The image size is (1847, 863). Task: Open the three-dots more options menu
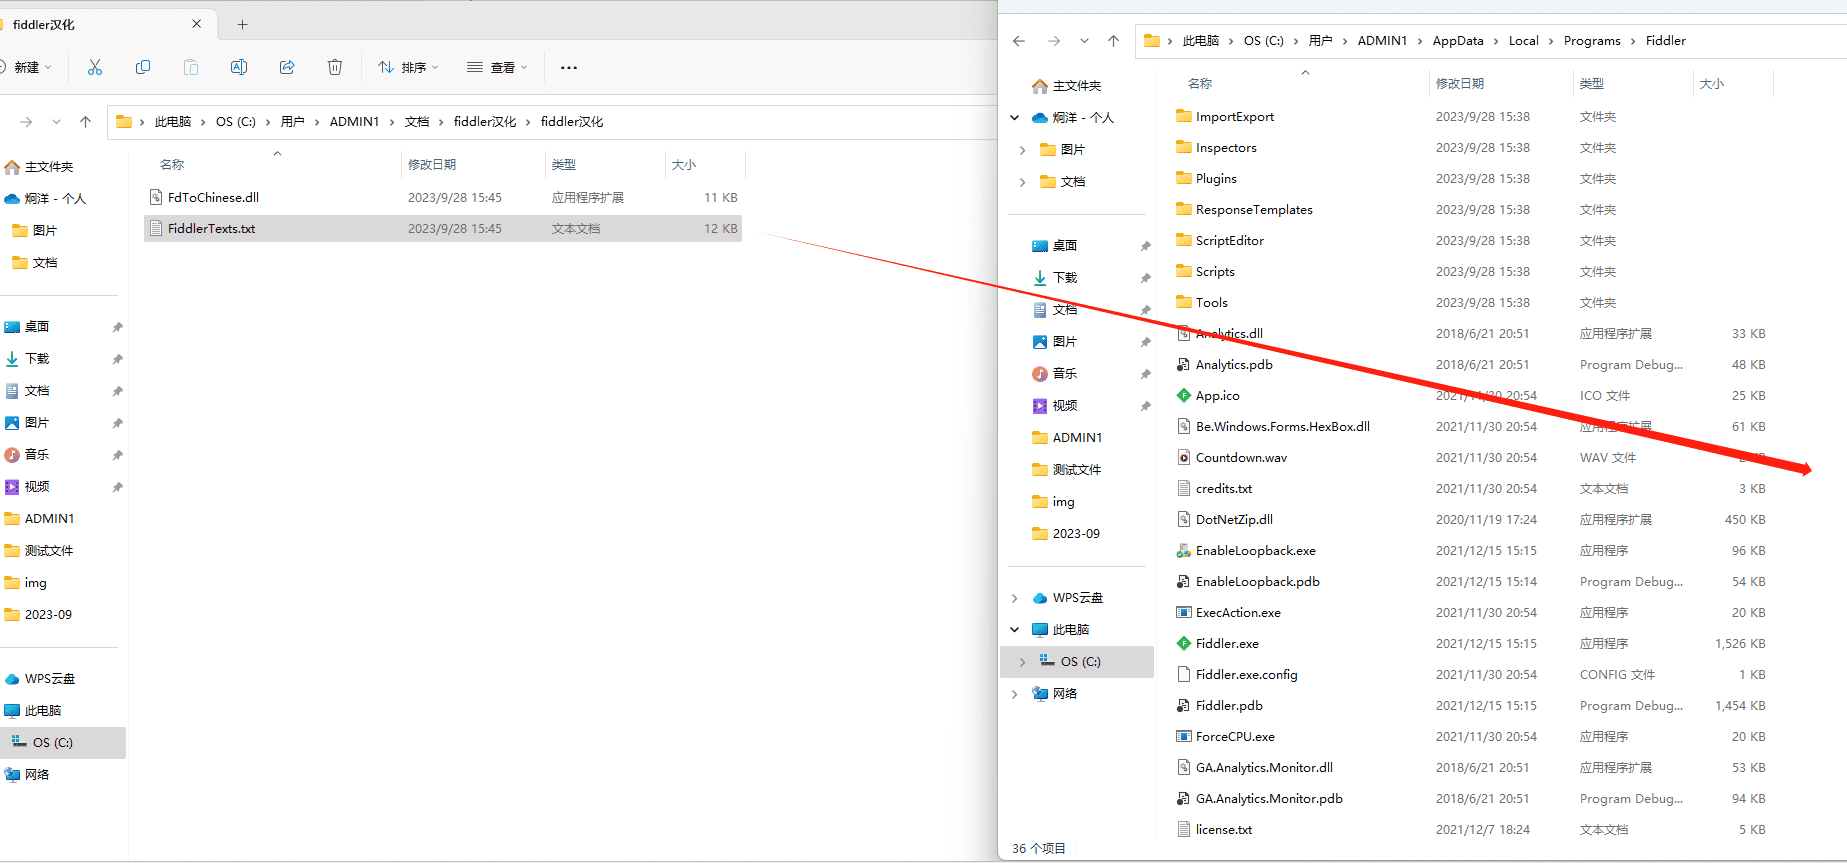pos(569,67)
